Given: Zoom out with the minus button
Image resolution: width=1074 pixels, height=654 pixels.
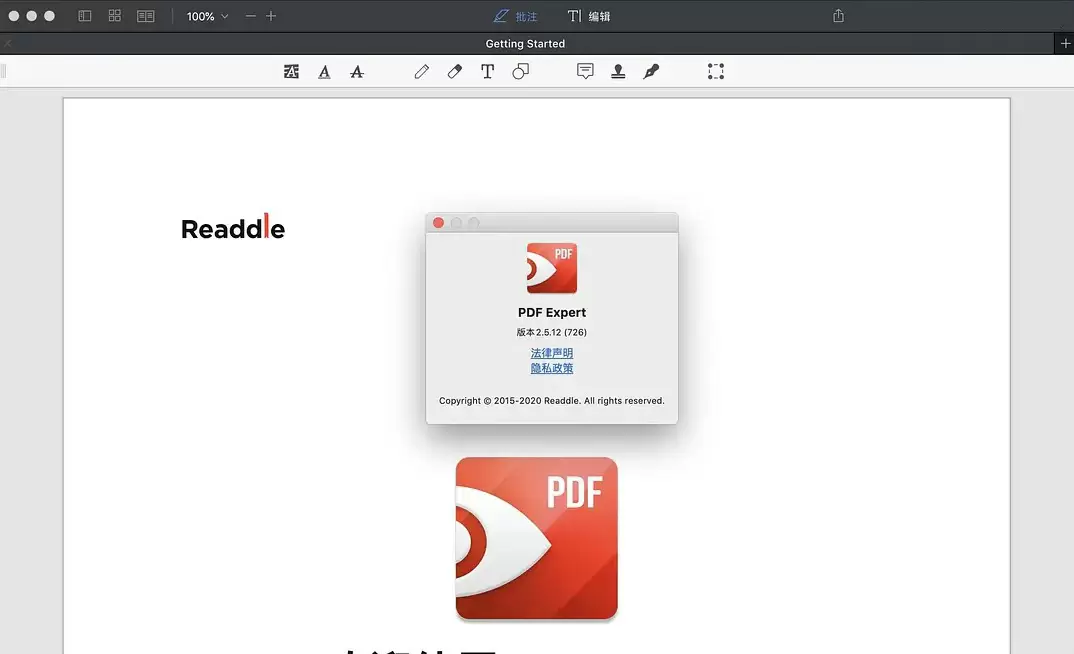Looking at the screenshot, I should [251, 16].
